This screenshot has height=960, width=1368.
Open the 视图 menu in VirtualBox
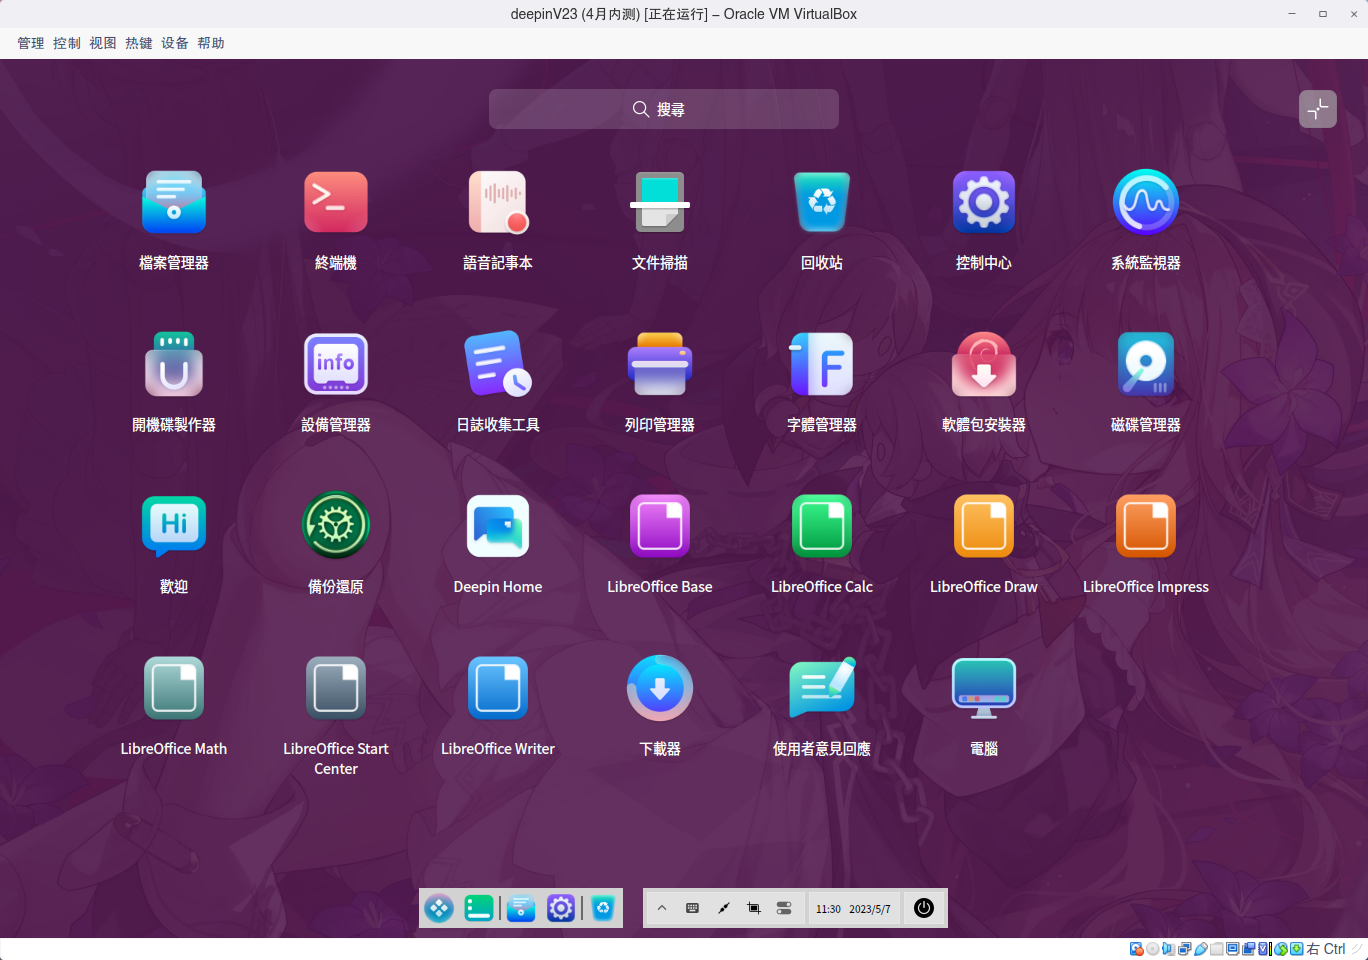click(x=102, y=43)
